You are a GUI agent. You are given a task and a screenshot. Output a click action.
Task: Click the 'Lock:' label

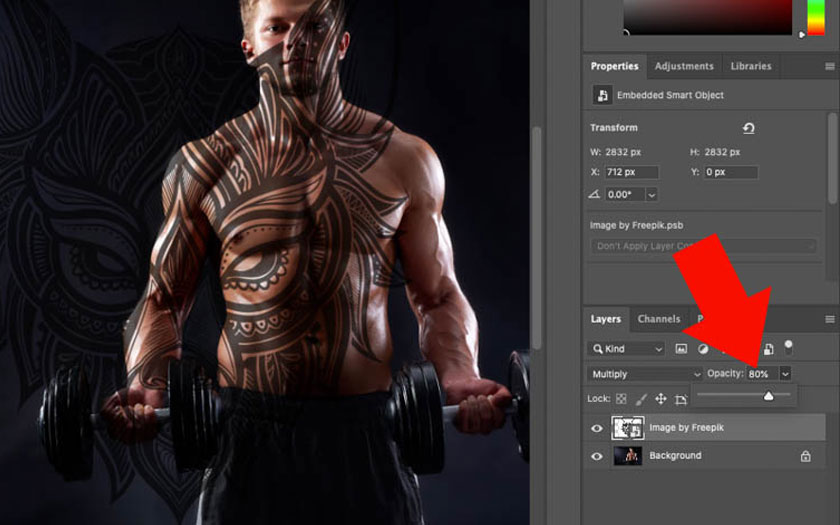click(x=599, y=399)
